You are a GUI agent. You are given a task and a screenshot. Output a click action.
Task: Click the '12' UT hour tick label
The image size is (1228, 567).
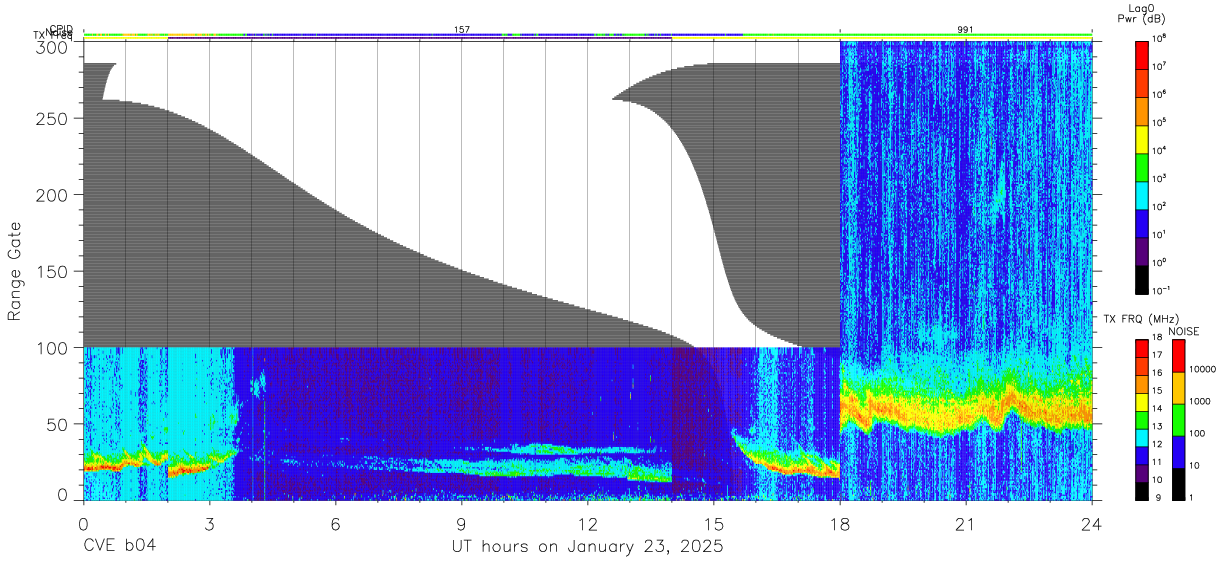pos(588,524)
